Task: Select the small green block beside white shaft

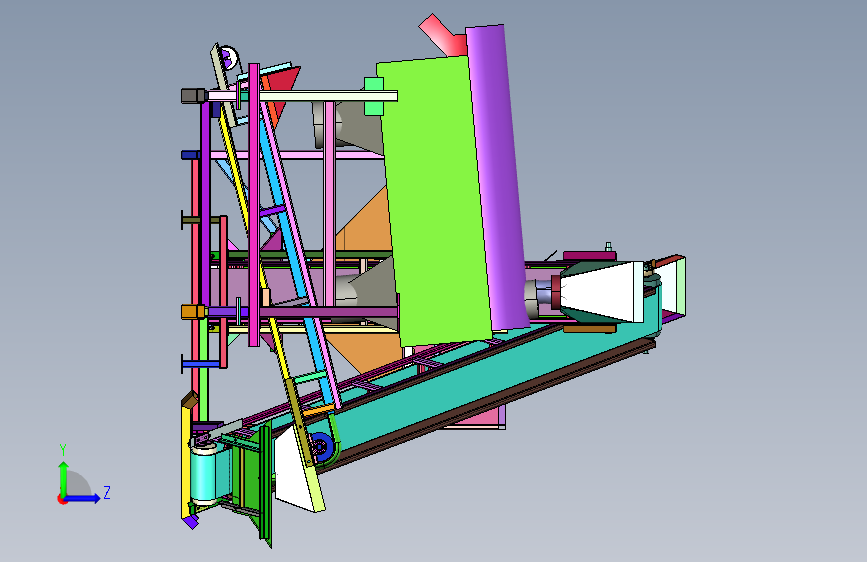Action: pyautogui.click(x=374, y=96)
